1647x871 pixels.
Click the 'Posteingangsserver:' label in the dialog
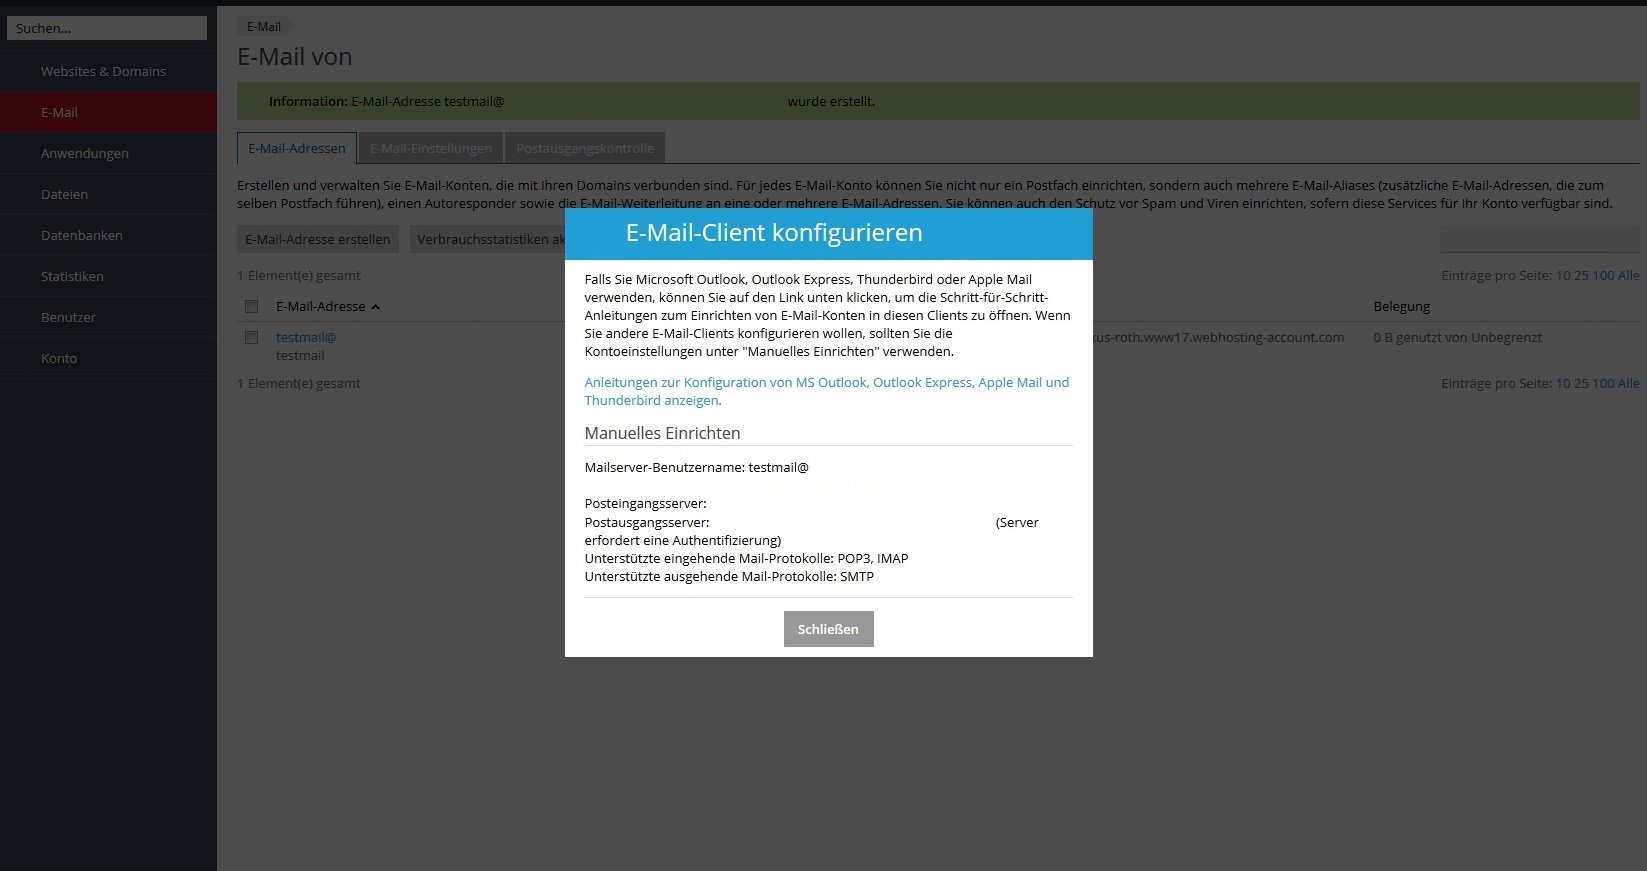point(645,503)
